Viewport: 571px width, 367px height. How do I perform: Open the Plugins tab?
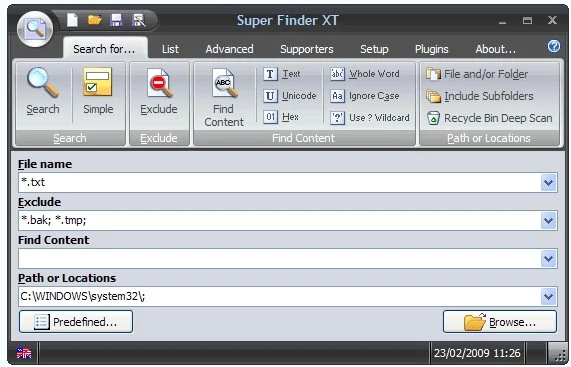click(432, 49)
